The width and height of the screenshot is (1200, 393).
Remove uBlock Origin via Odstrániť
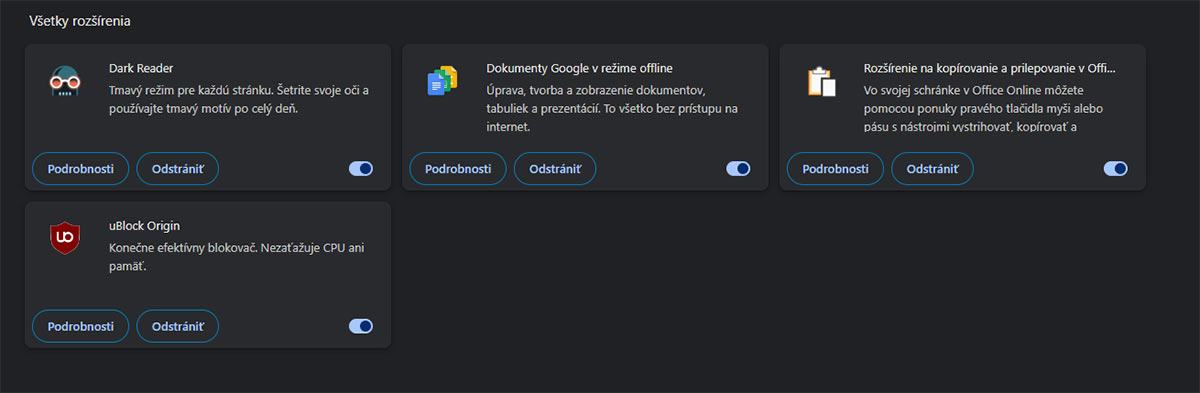[178, 326]
